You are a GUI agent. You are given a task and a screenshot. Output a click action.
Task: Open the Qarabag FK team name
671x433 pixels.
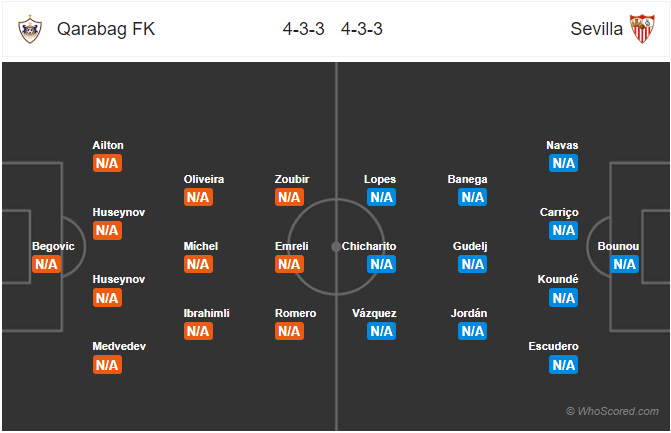106,29
